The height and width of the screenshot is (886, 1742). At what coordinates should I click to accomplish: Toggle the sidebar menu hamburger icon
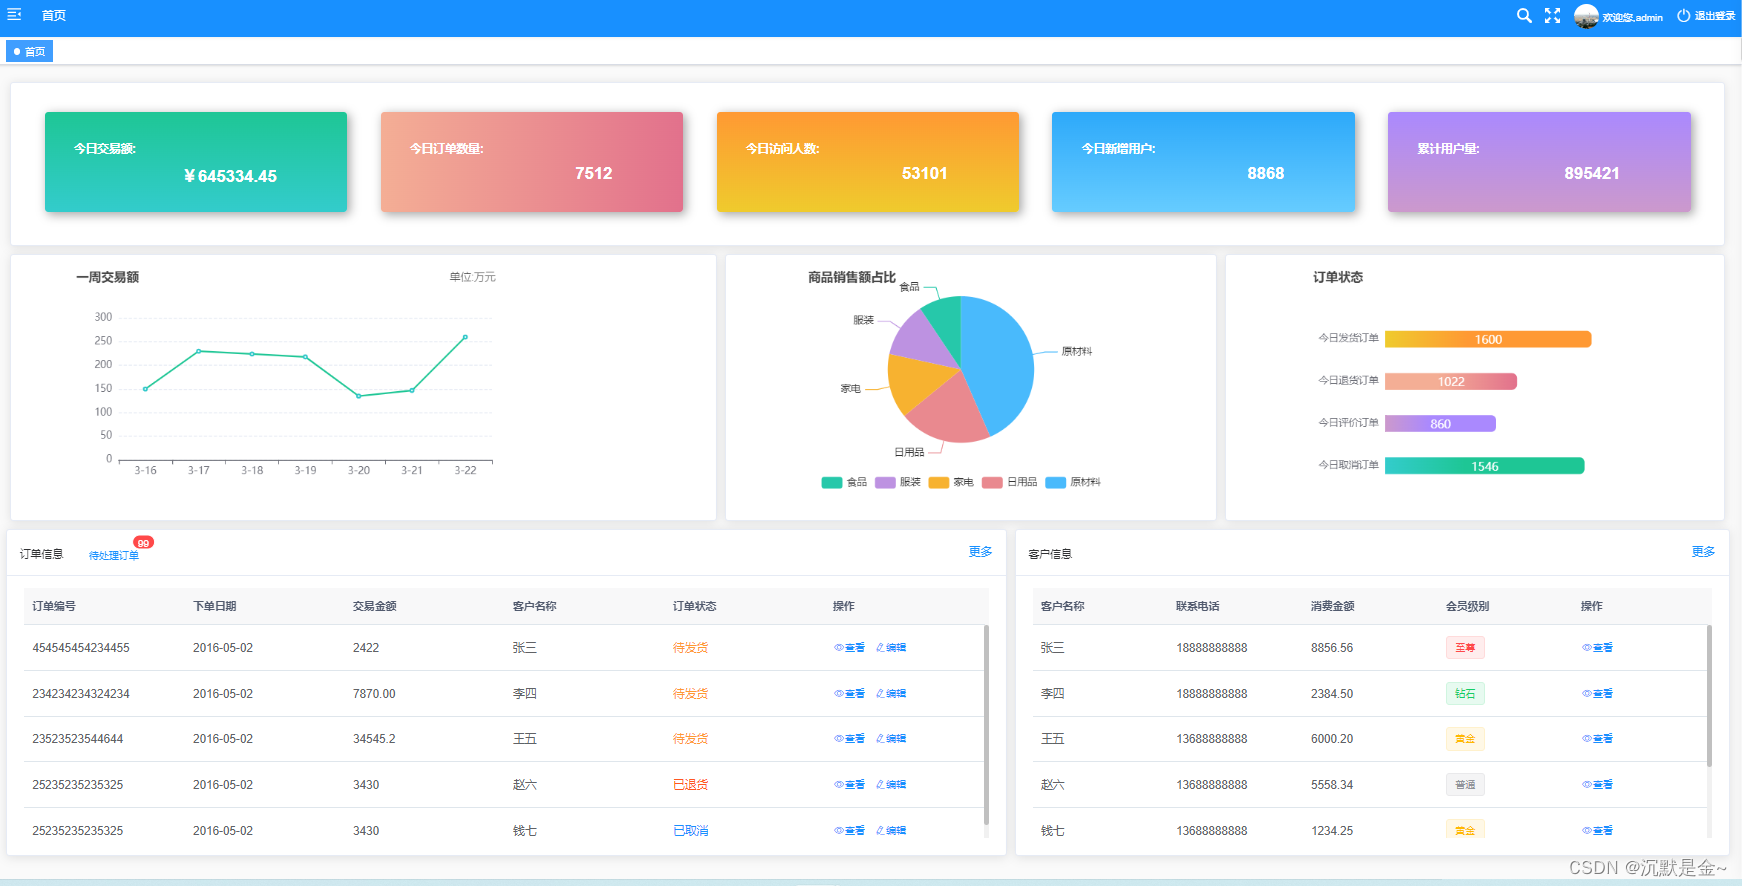[14, 15]
